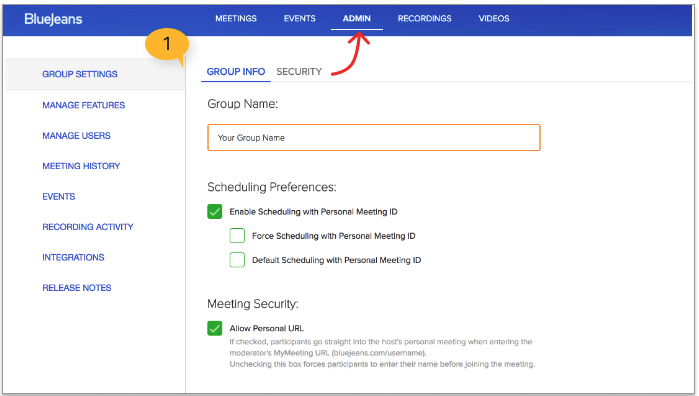Switch to the Videos tab
699x396 pixels.
494,19
